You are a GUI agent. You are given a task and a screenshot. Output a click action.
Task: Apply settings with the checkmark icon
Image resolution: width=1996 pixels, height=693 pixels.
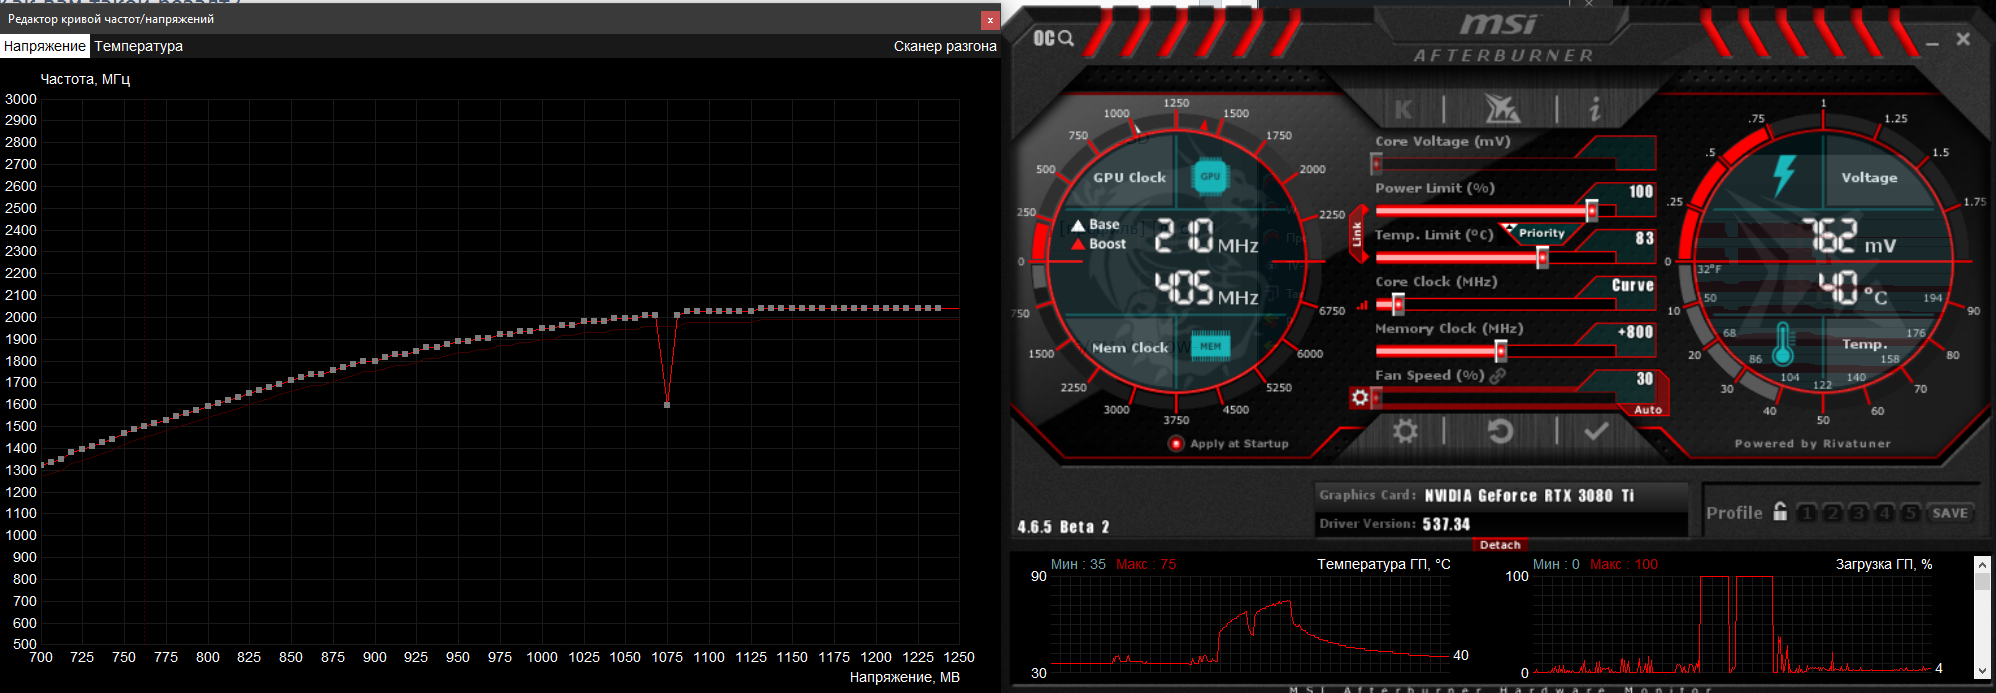tap(1597, 430)
